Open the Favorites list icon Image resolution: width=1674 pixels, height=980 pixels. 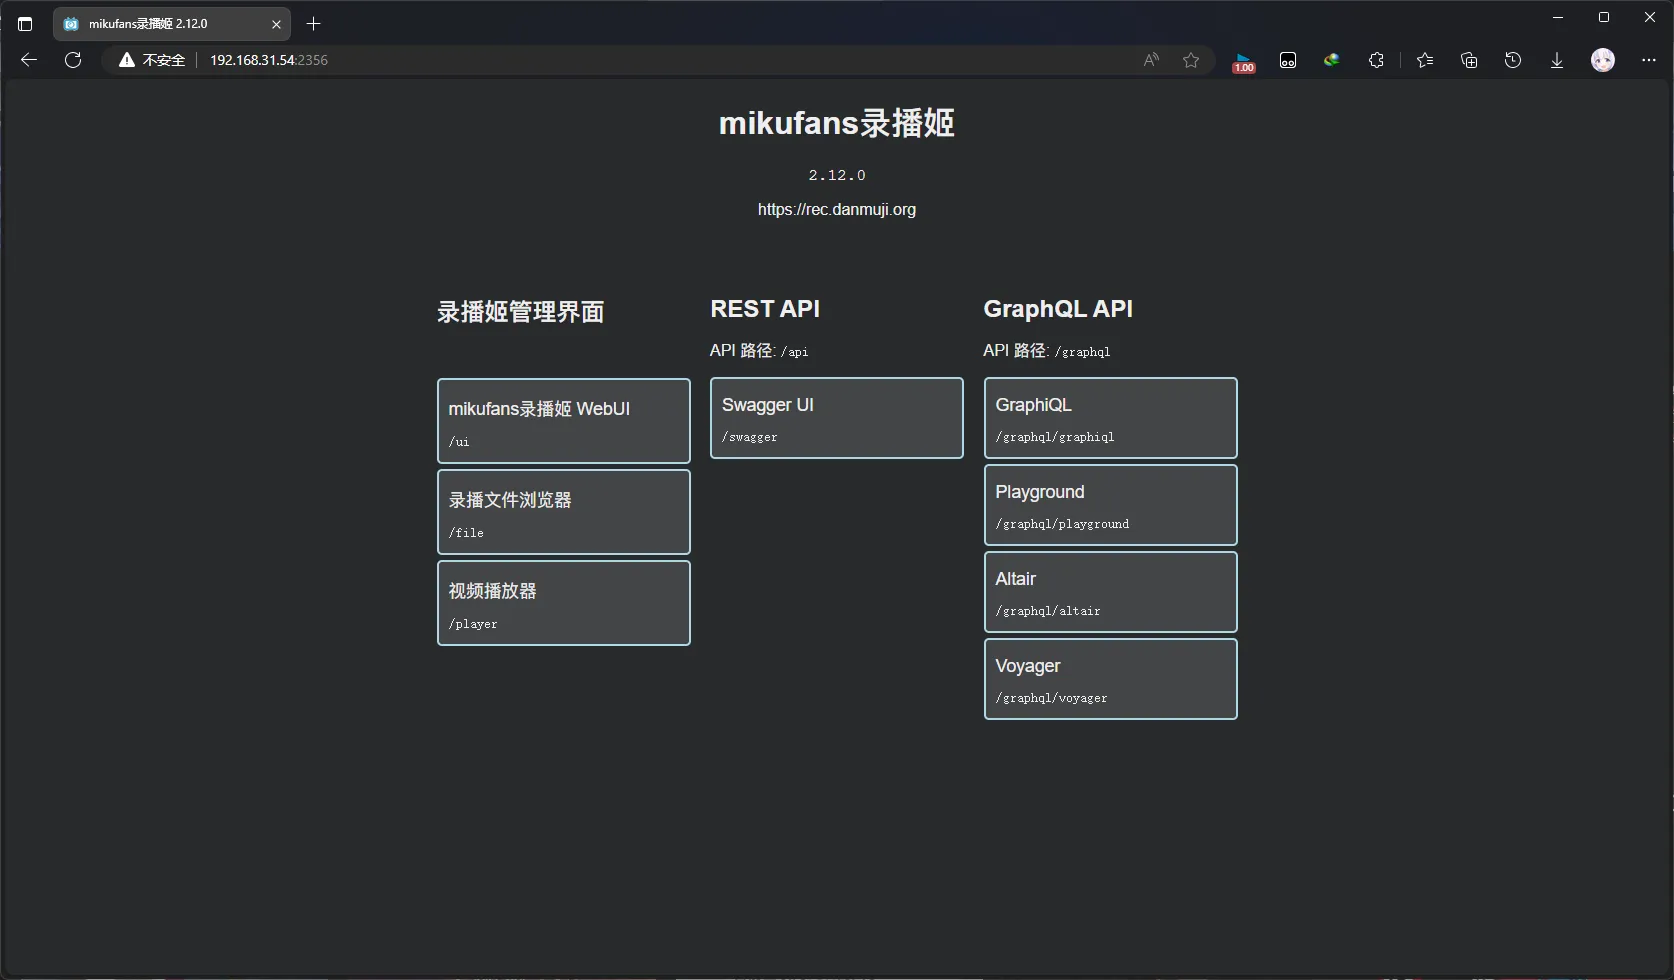[x=1425, y=60]
